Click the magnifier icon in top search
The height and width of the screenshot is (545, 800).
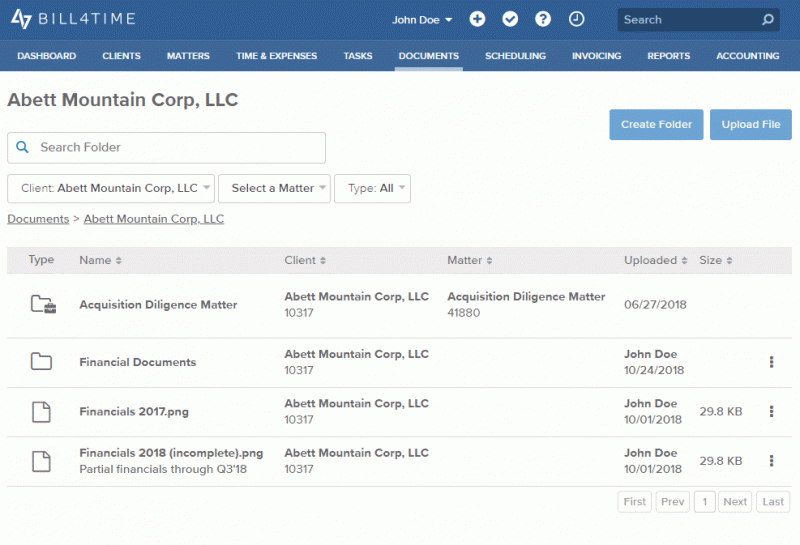767,20
